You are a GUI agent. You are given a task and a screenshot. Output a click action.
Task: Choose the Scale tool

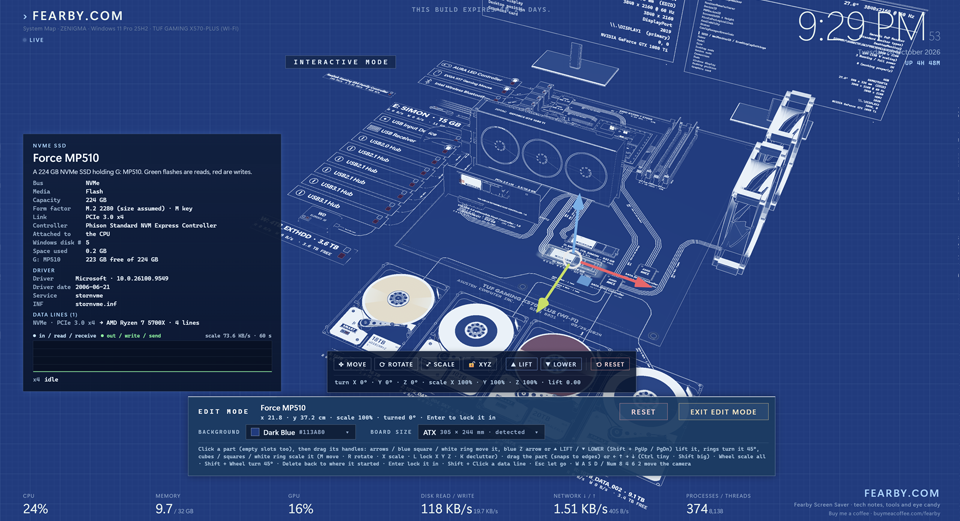[440, 364]
